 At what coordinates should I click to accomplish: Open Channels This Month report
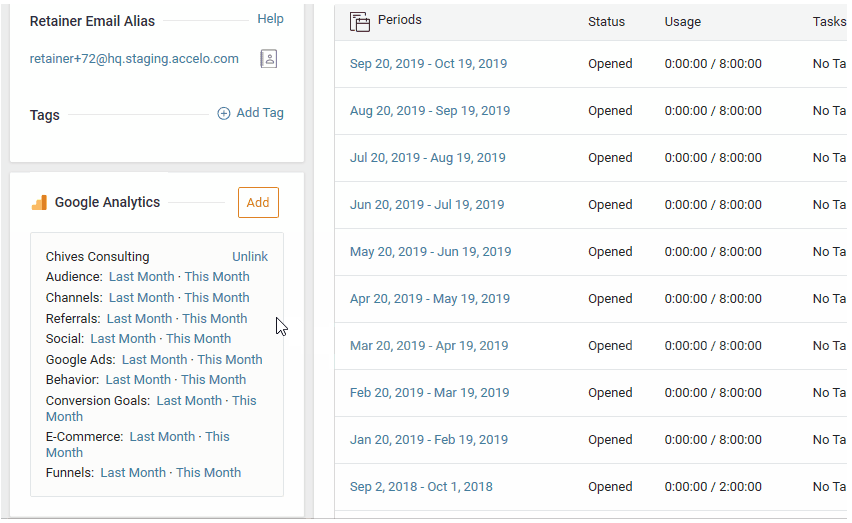click(217, 298)
